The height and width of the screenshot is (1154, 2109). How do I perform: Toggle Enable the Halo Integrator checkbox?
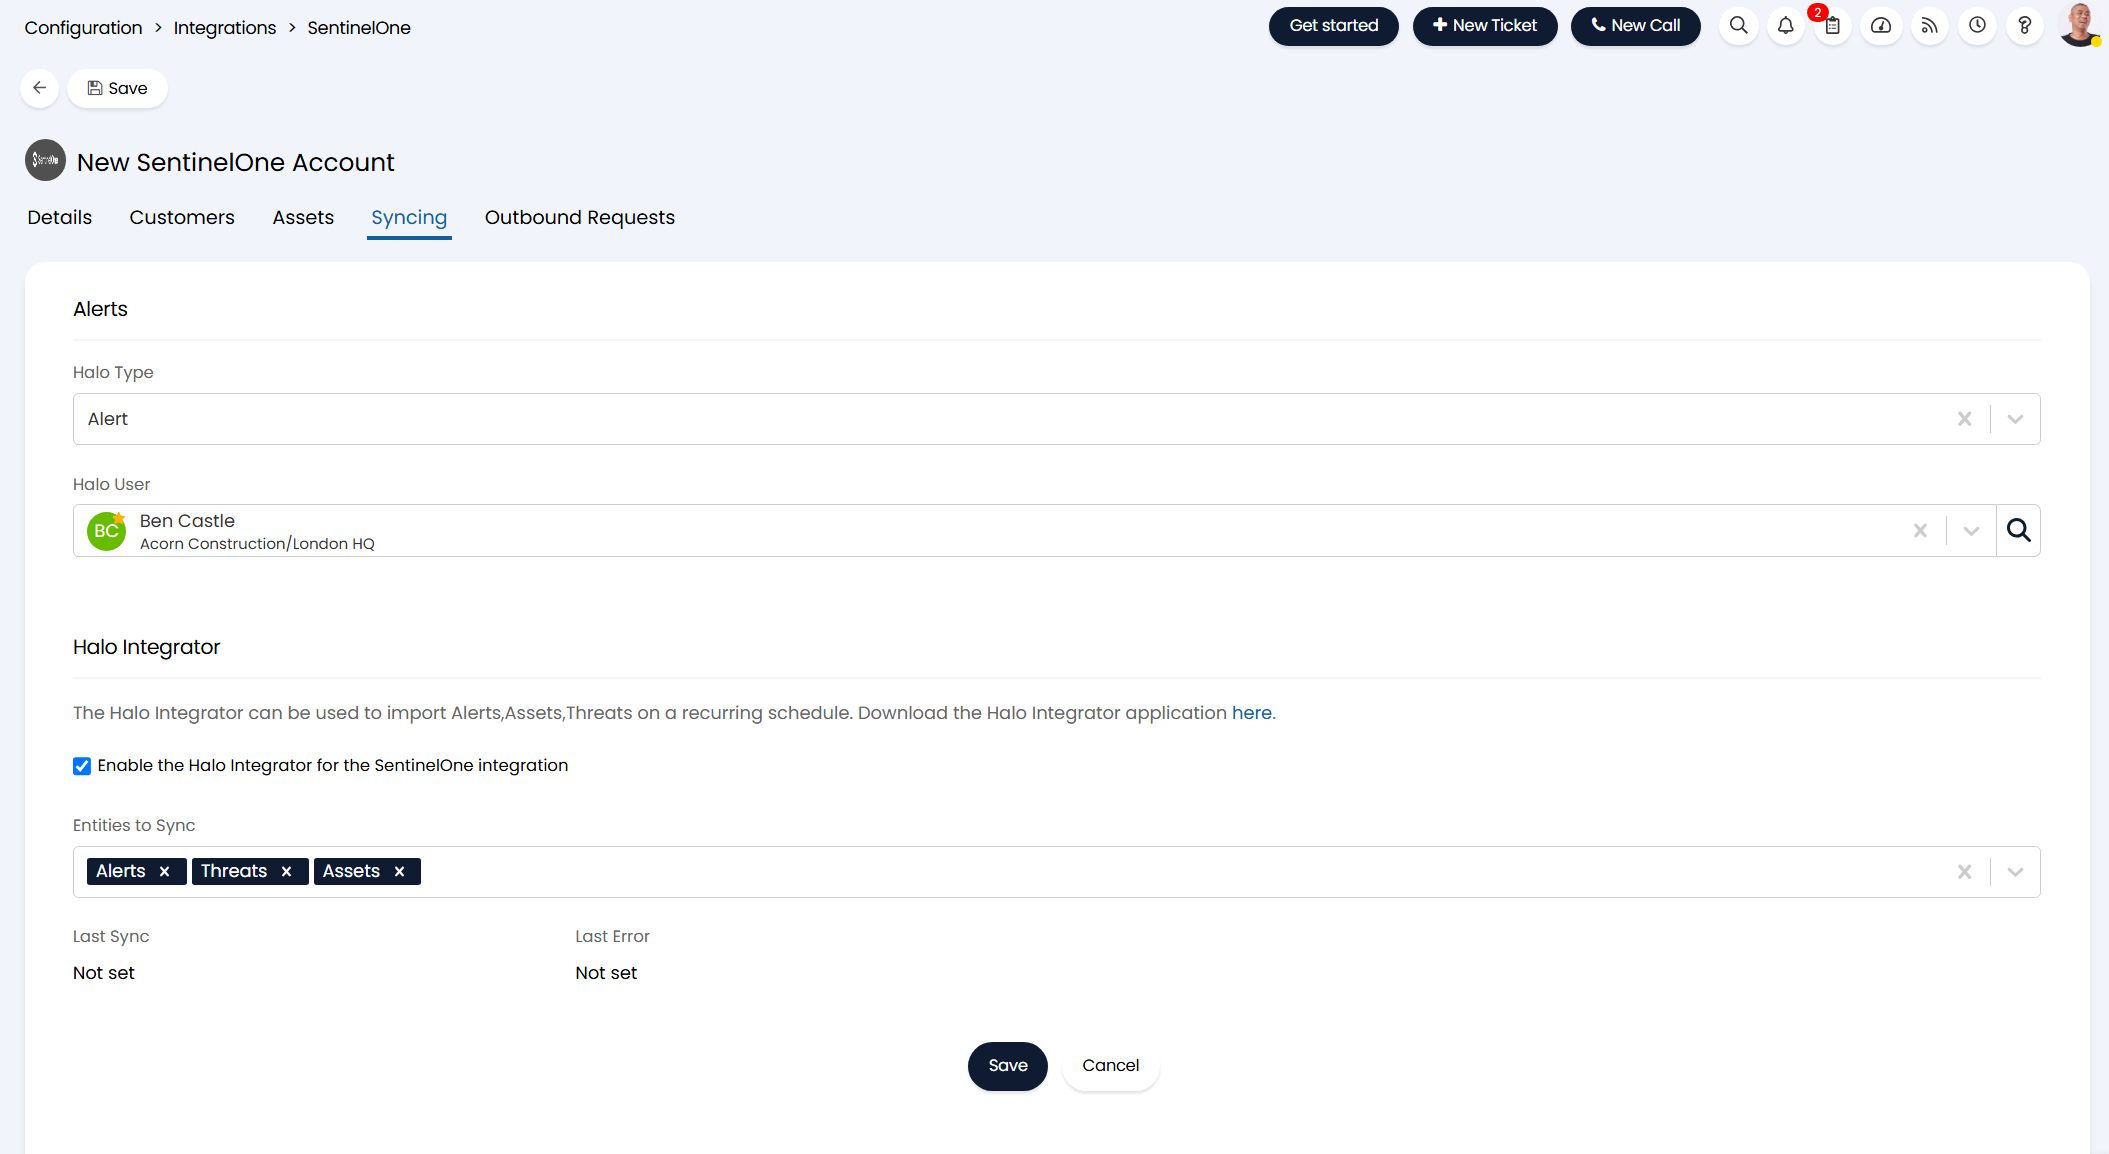pyautogui.click(x=82, y=766)
